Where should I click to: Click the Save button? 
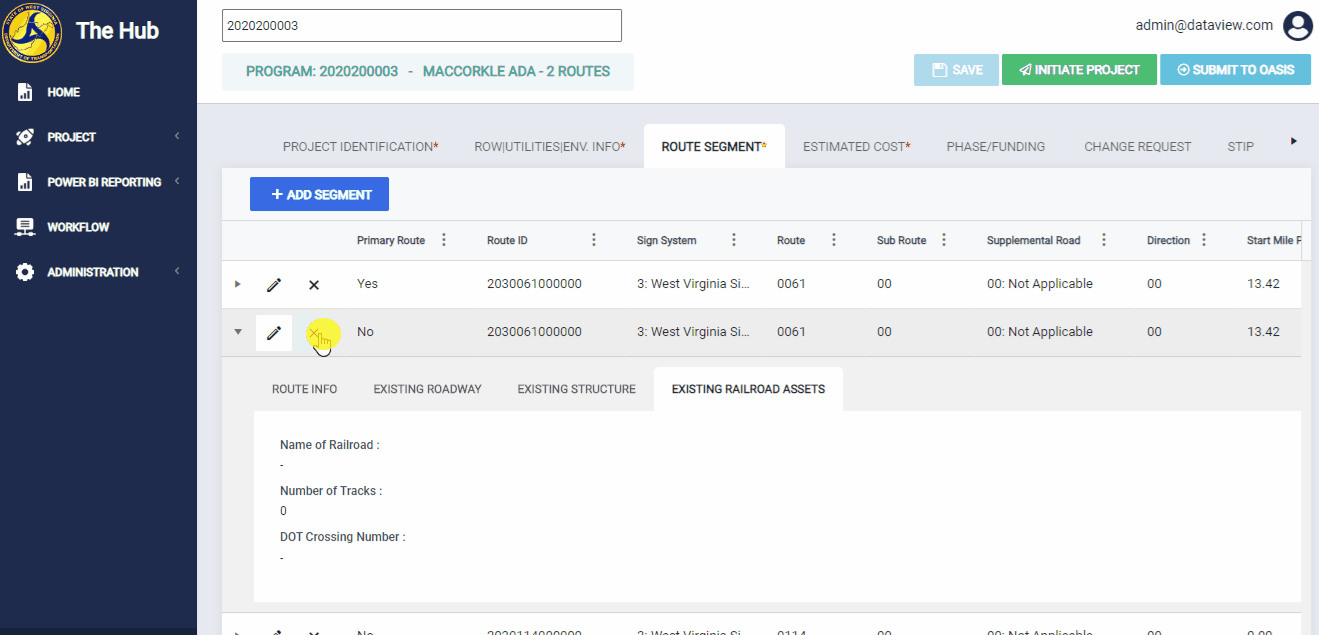pos(956,70)
